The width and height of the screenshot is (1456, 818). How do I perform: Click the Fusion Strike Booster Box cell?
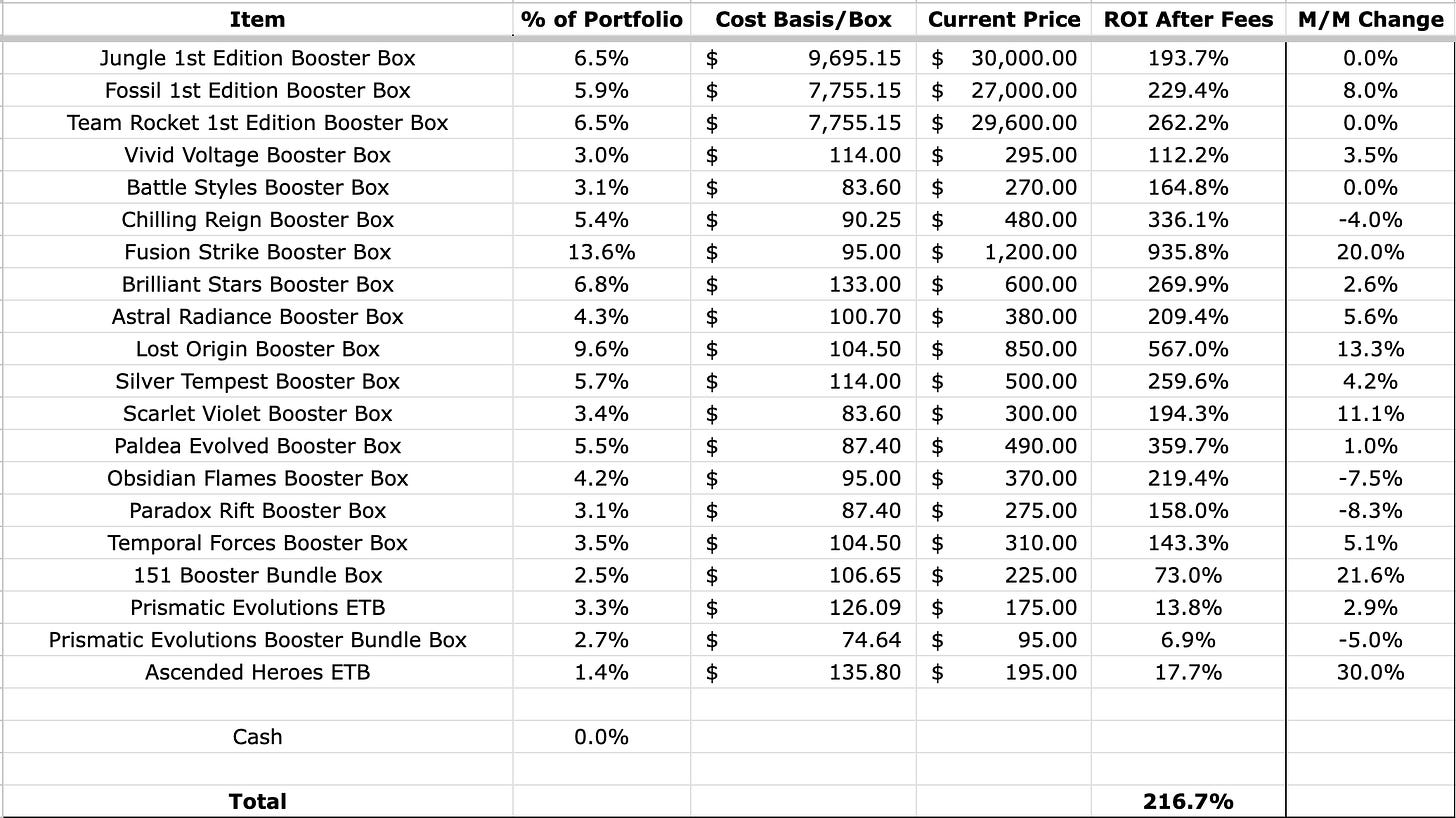[257, 252]
